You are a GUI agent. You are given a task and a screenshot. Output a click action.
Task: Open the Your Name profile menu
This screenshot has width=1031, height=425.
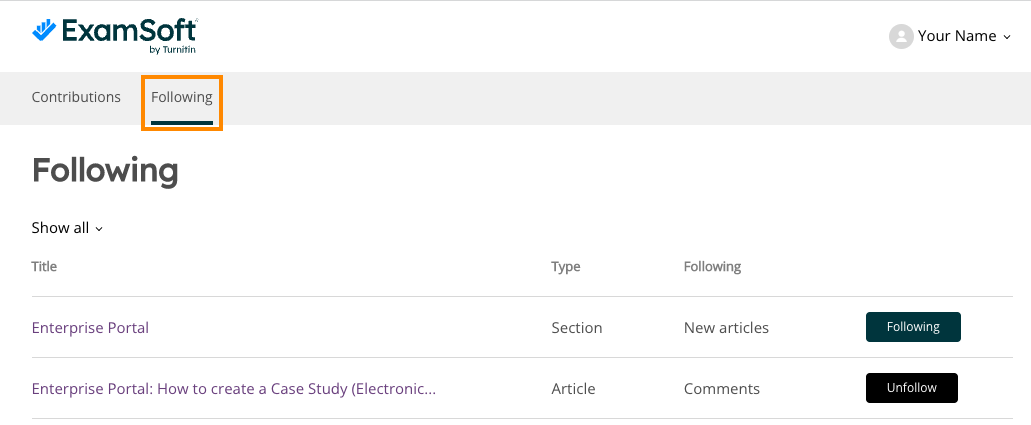949,36
